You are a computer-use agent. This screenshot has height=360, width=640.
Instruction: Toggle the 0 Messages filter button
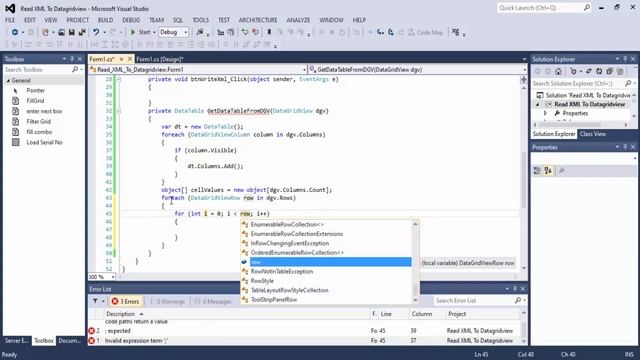pos(213,301)
